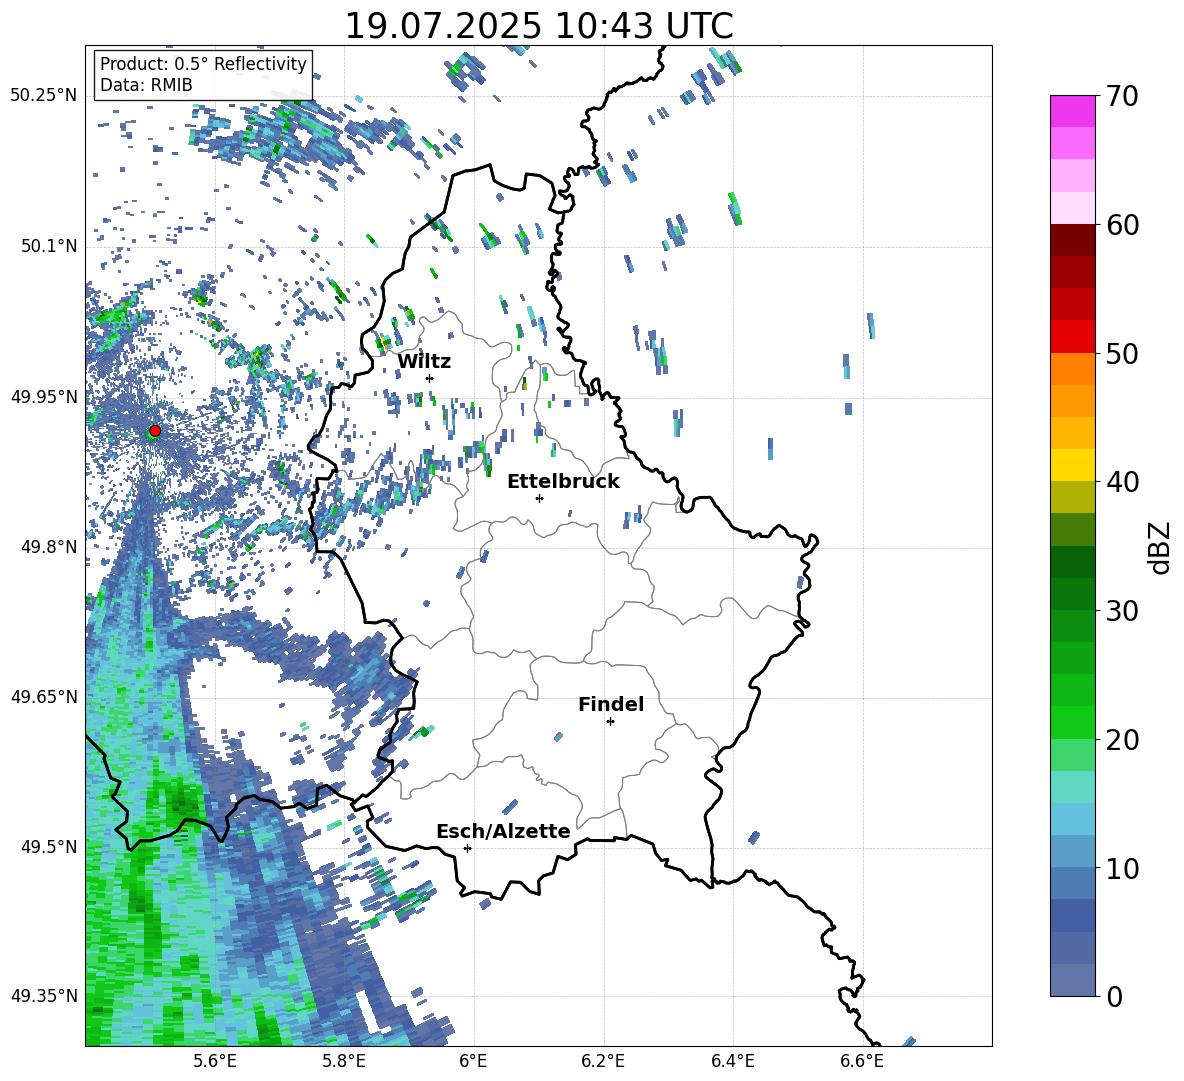The height and width of the screenshot is (1081, 1184).
Task: Click the orange colorbar swatch just below 50
Action: [x=1072, y=368]
